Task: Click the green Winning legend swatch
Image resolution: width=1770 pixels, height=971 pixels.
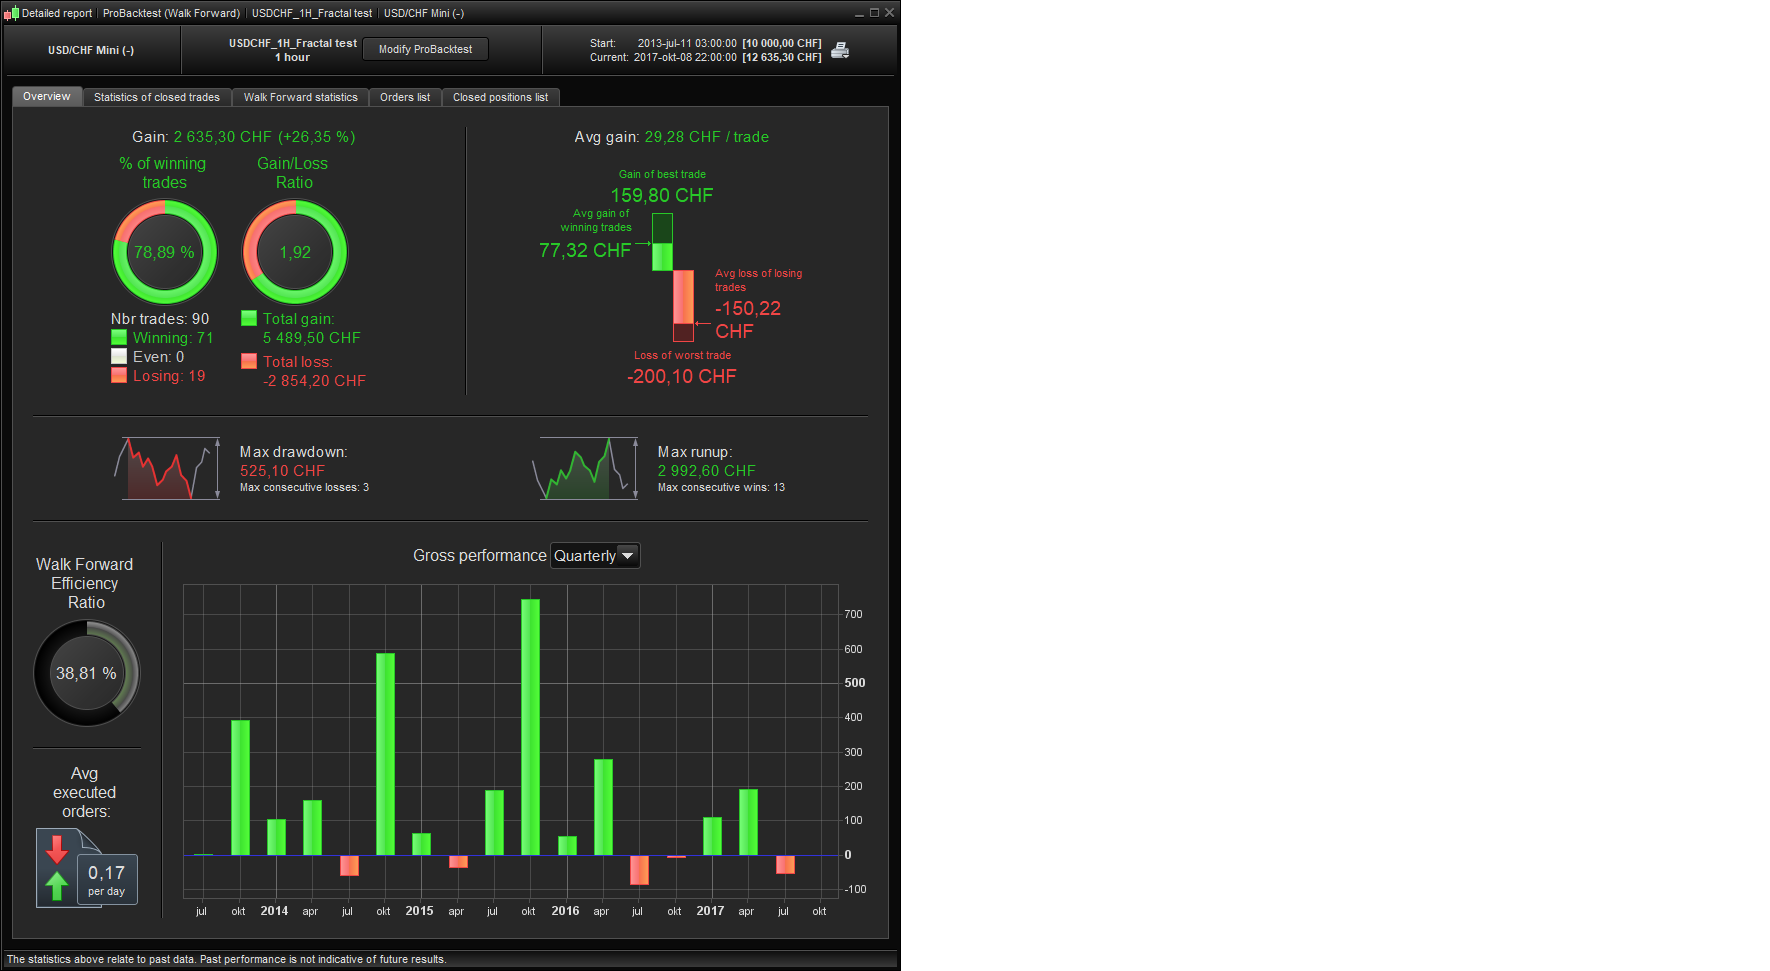Action: click(119, 338)
